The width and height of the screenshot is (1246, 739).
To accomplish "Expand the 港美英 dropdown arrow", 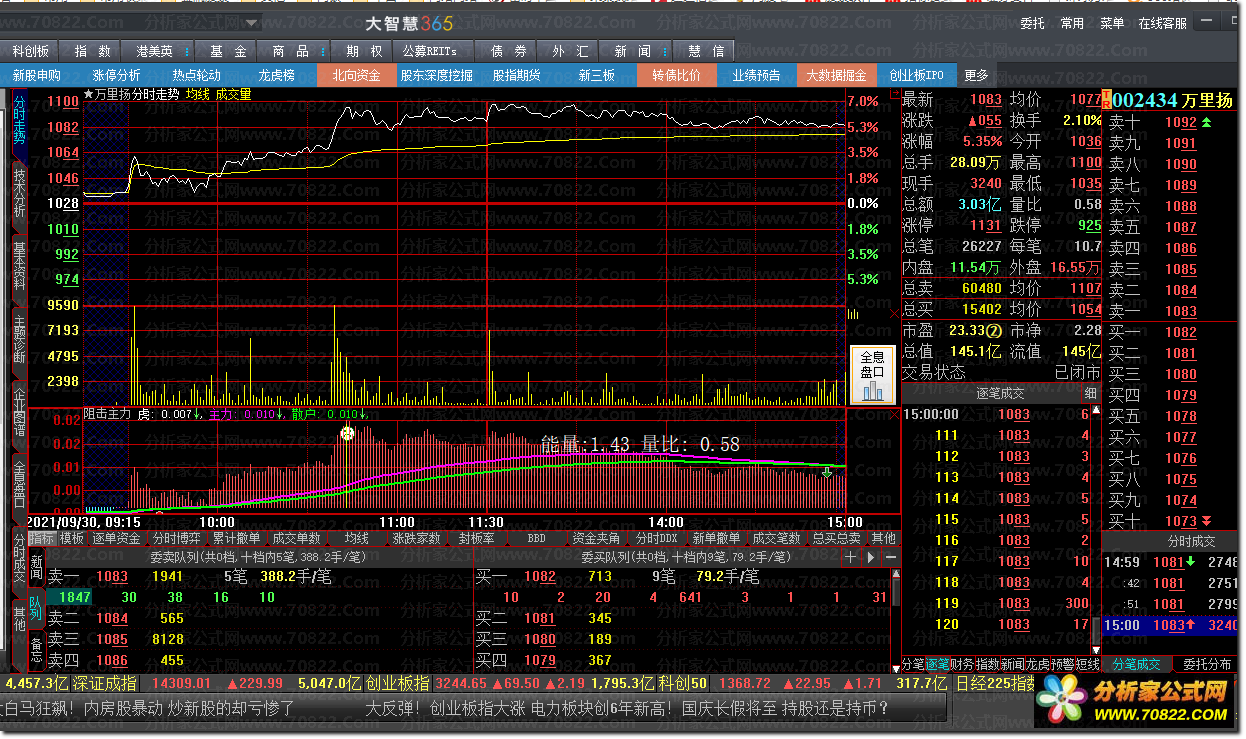I will click(186, 51).
